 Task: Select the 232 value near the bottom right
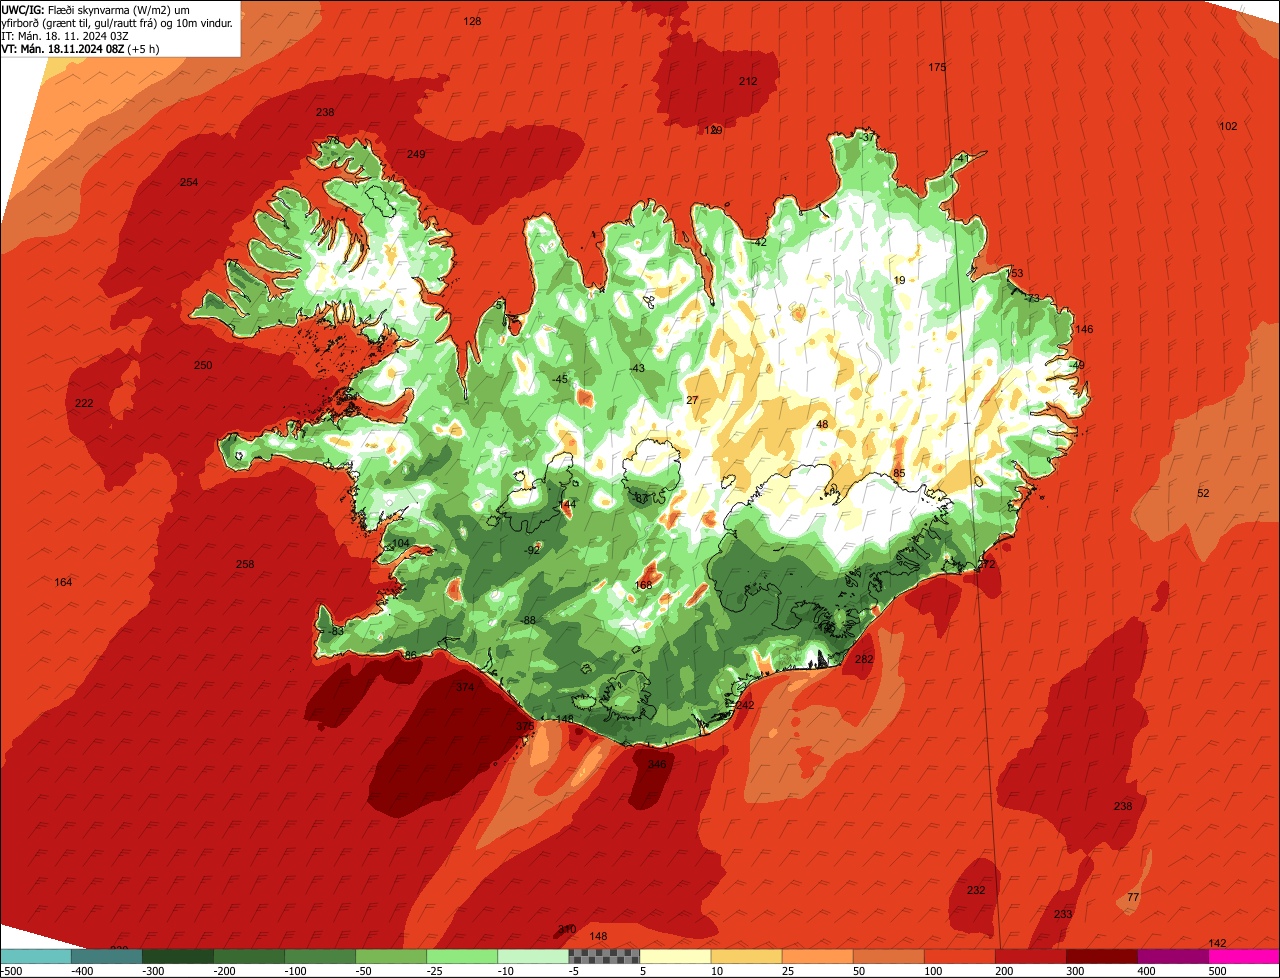pos(976,890)
